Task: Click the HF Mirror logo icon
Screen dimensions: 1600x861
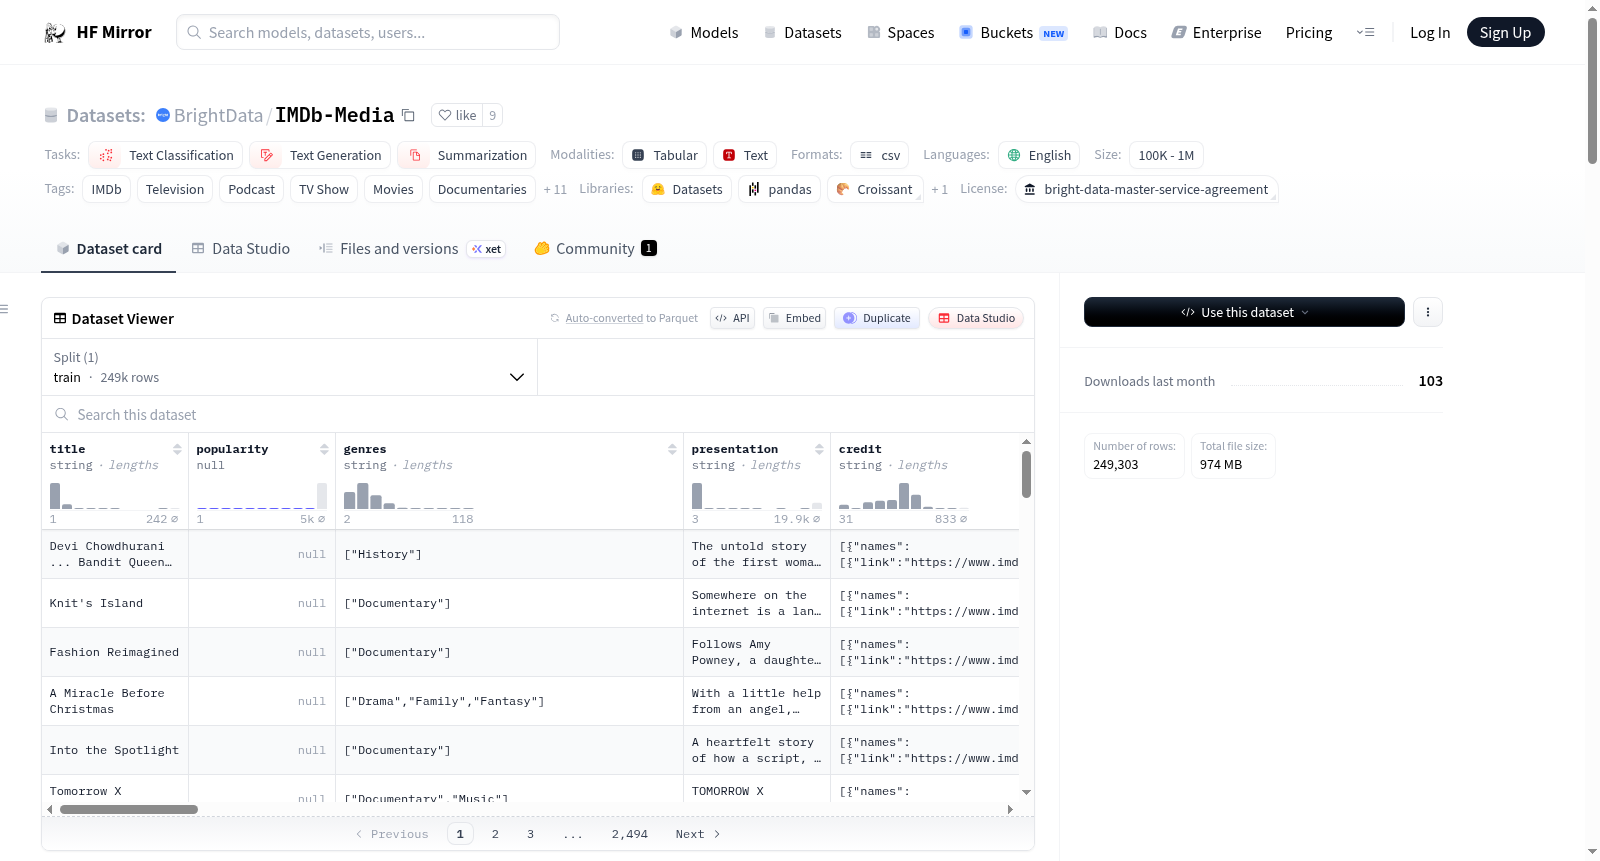Action: [x=55, y=33]
